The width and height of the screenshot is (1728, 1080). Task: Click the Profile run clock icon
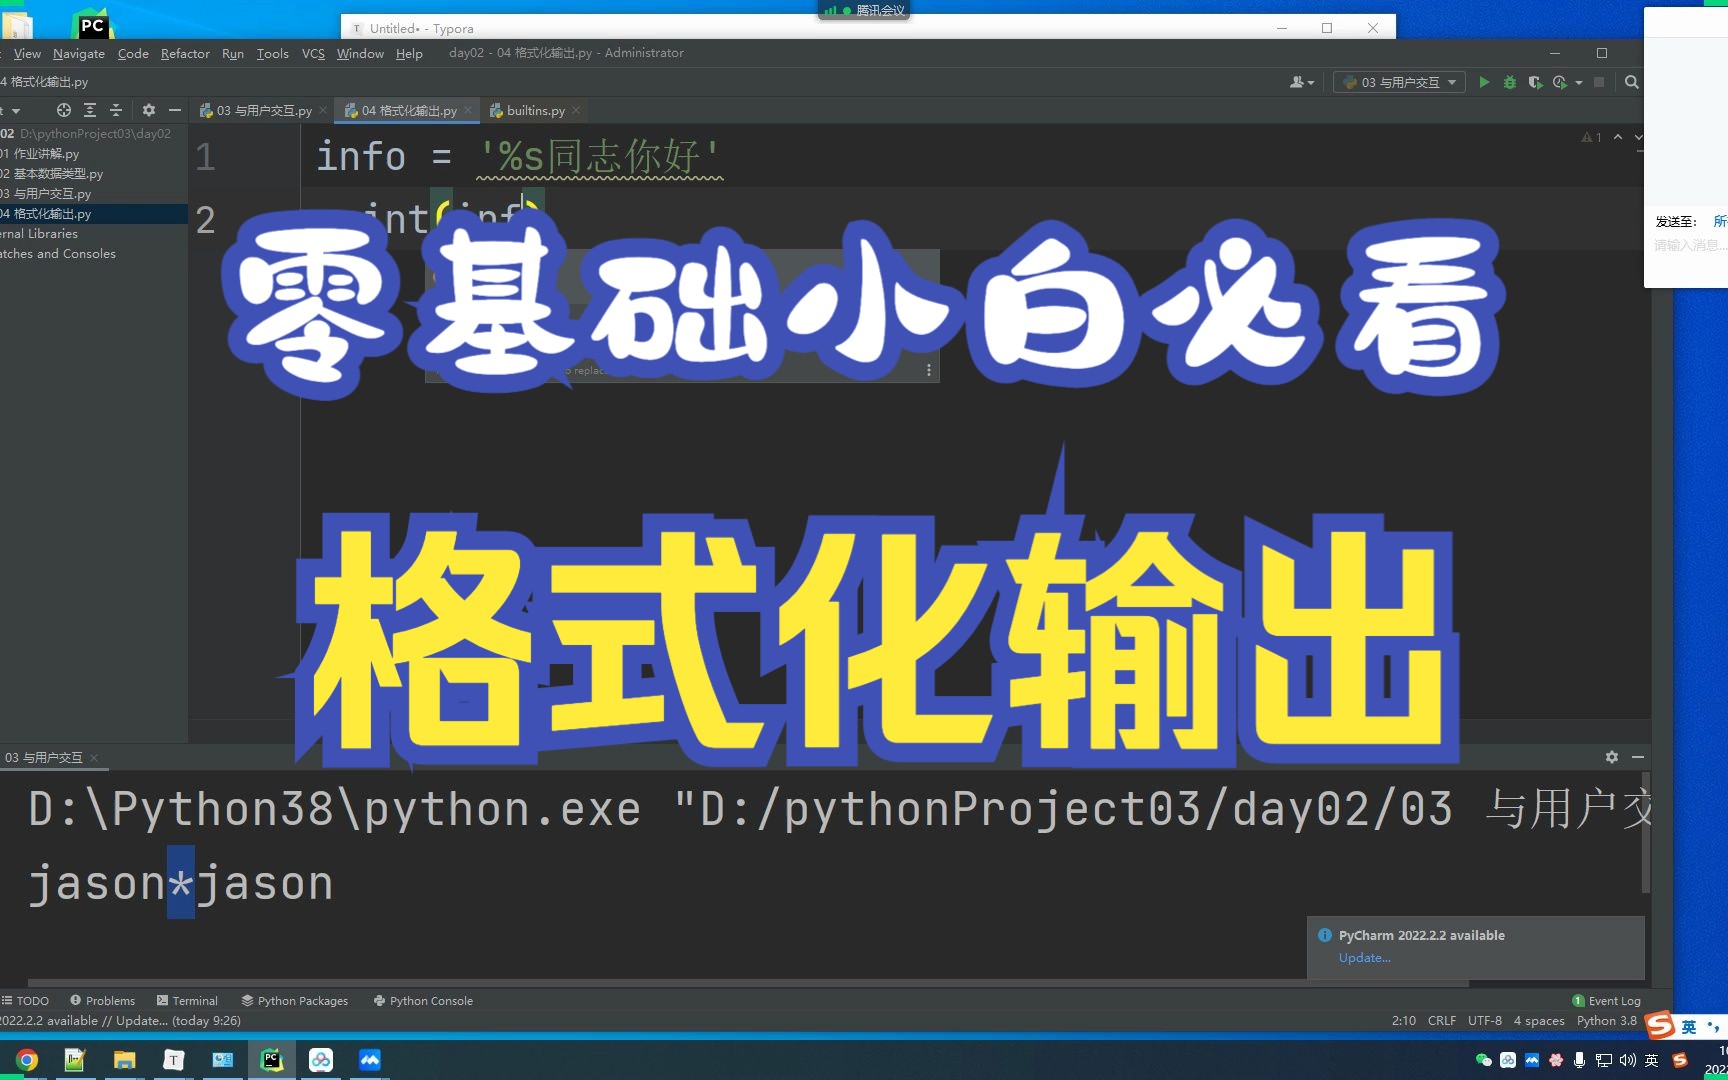[1560, 82]
